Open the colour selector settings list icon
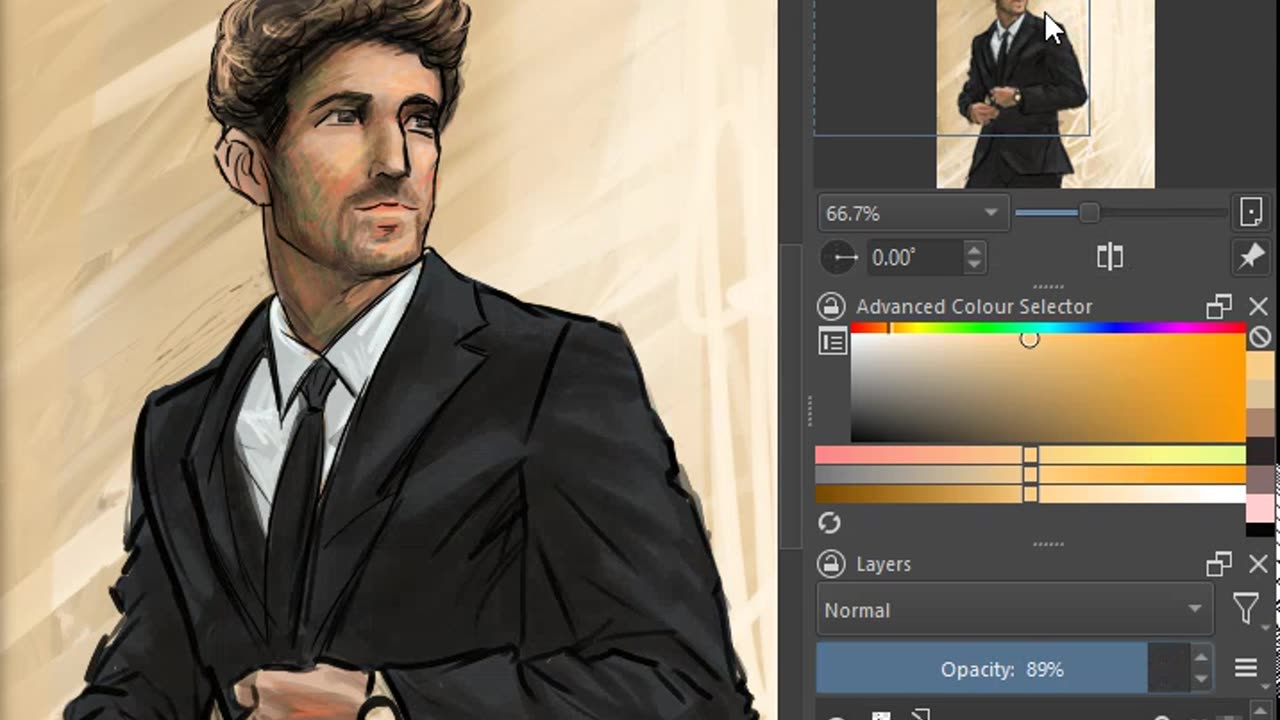This screenshot has height=720, width=1280. pyautogui.click(x=833, y=342)
